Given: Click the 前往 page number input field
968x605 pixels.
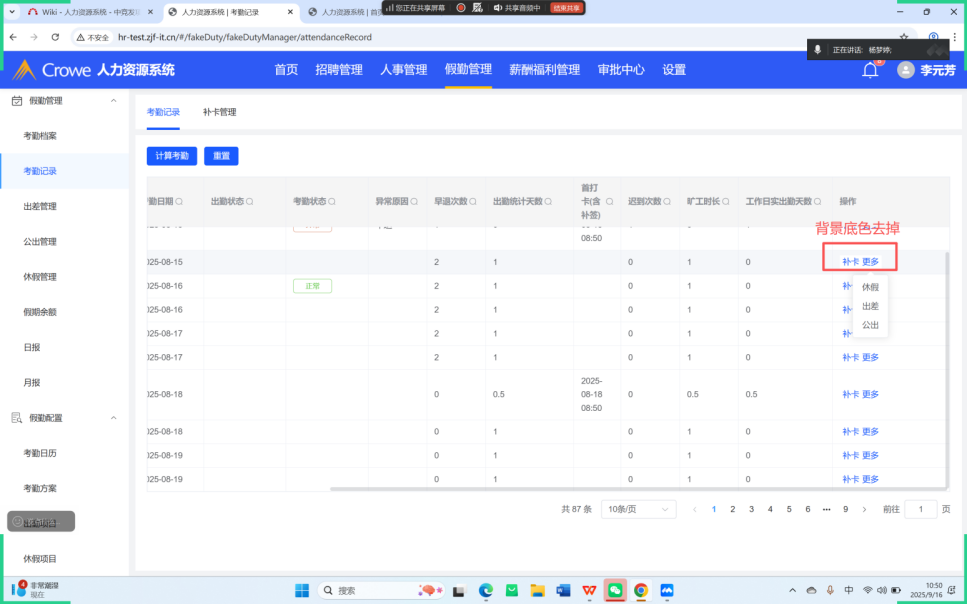Looking at the screenshot, I should point(921,509).
